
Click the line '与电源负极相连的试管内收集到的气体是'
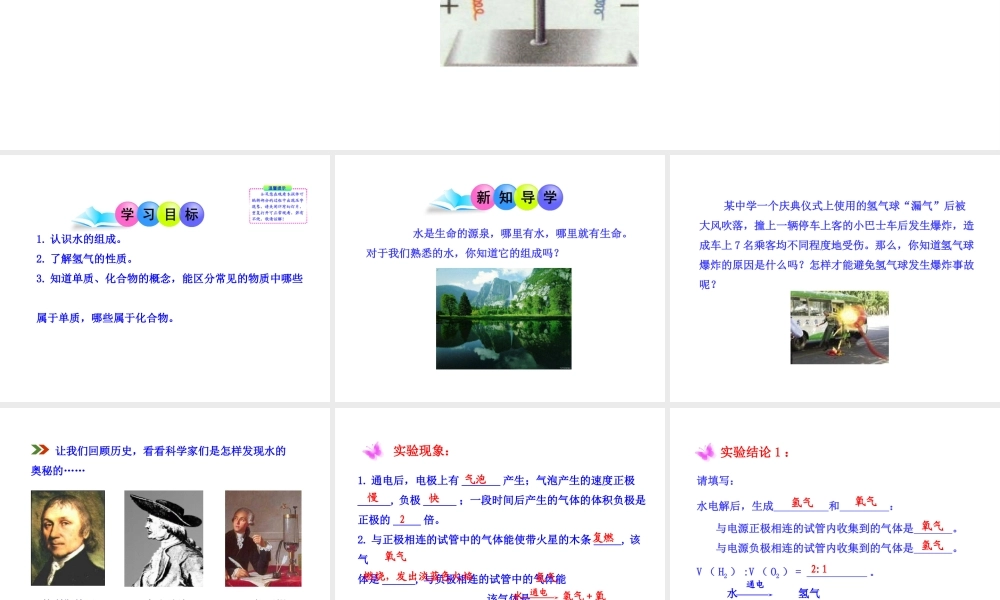coord(837,547)
